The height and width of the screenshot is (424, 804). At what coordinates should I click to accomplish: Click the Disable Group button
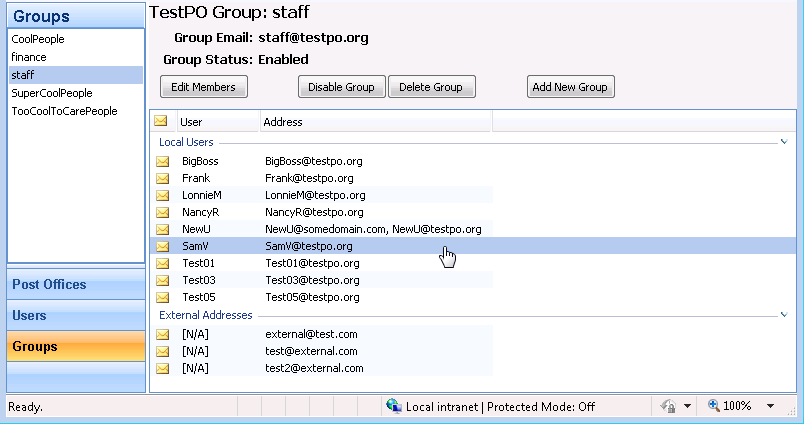[341, 87]
